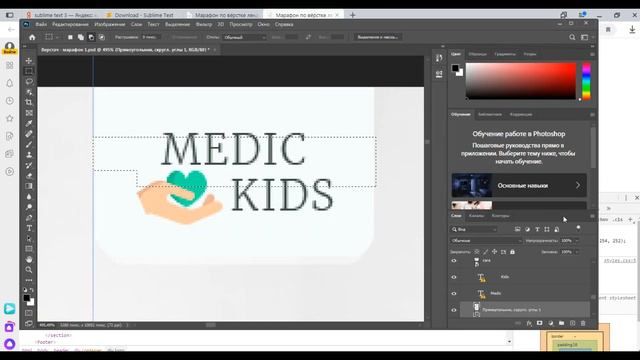640x360 pixels.
Task: Open a new browser tab
Action: pos(353,15)
